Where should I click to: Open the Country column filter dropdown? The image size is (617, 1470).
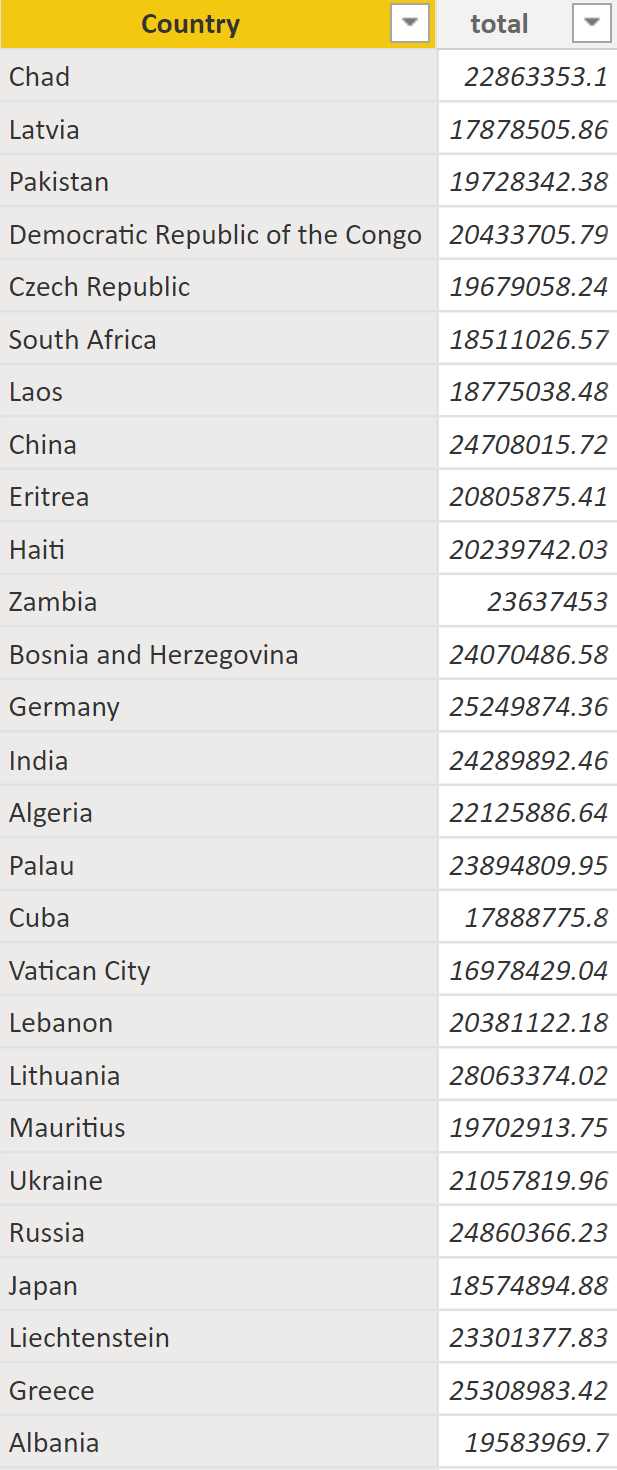tap(409, 23)
